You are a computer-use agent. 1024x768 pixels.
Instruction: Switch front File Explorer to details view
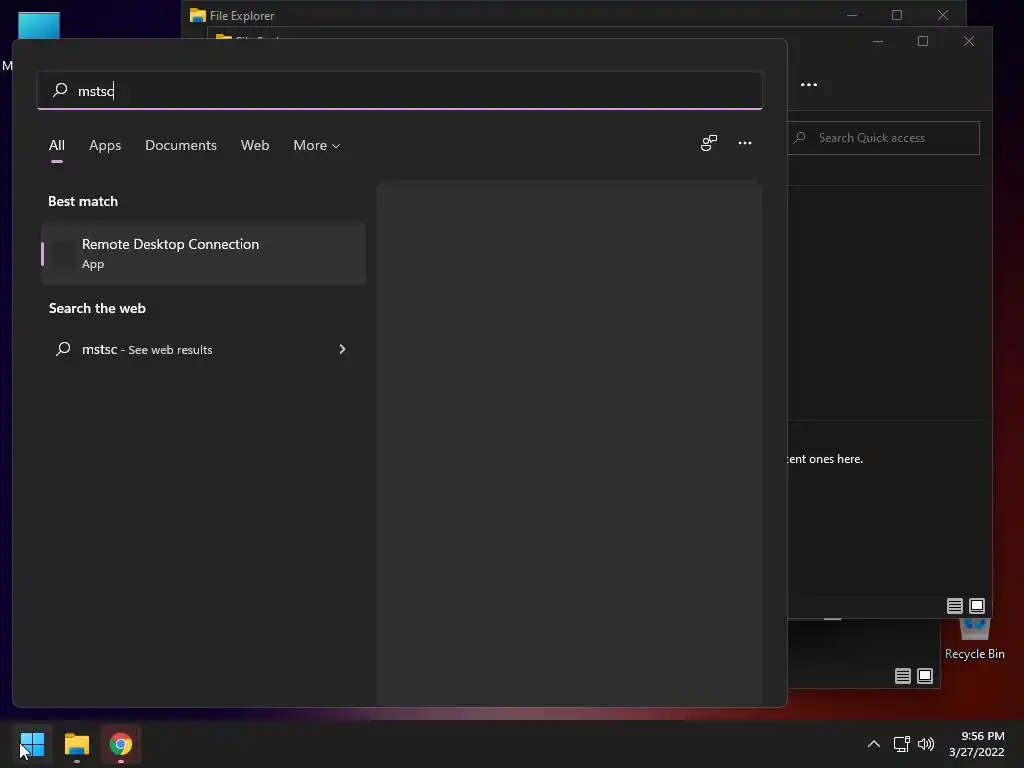click(955, 606)
